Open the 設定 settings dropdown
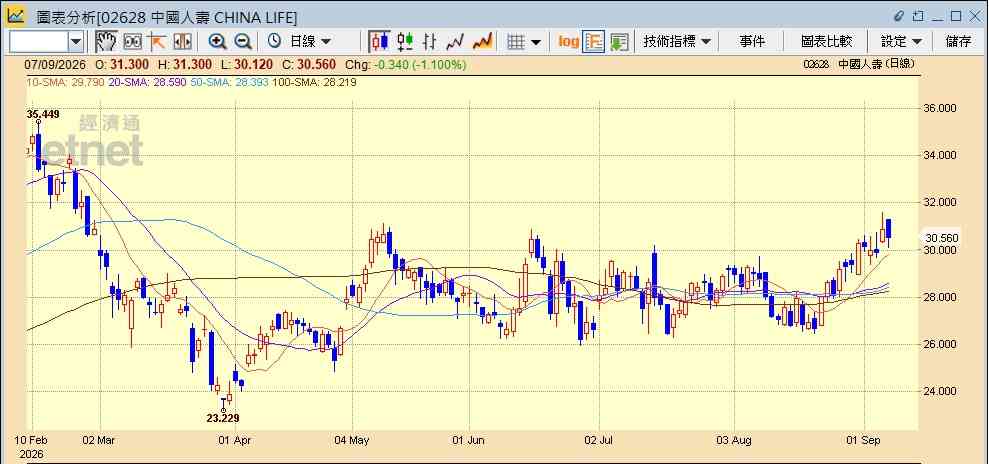Viewport: 989px width, 464px height. click(901, 42)
